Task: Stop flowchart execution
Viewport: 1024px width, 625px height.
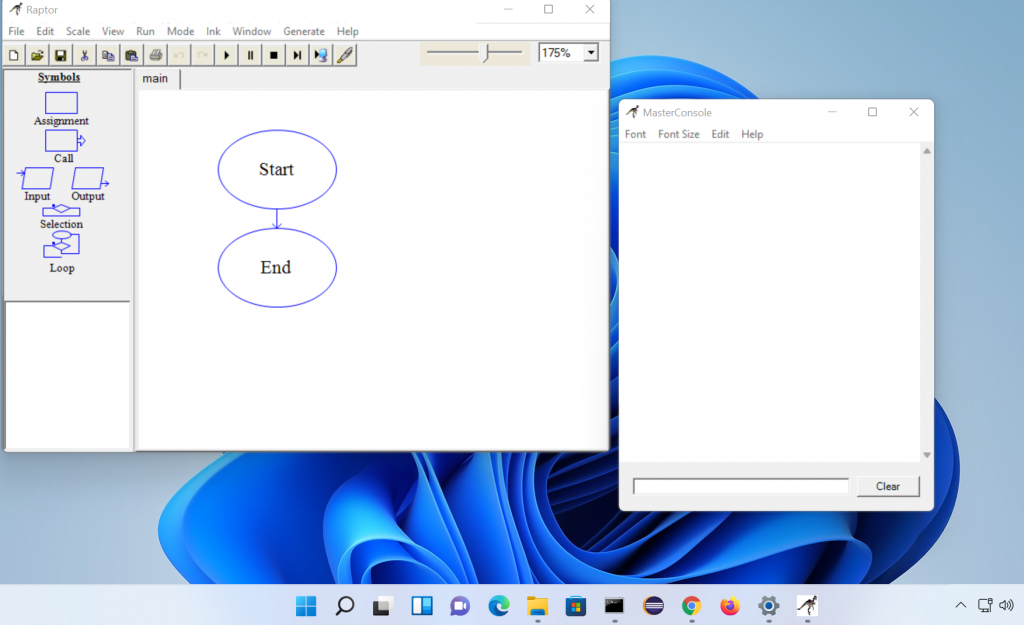Action: tap(272, 54)
